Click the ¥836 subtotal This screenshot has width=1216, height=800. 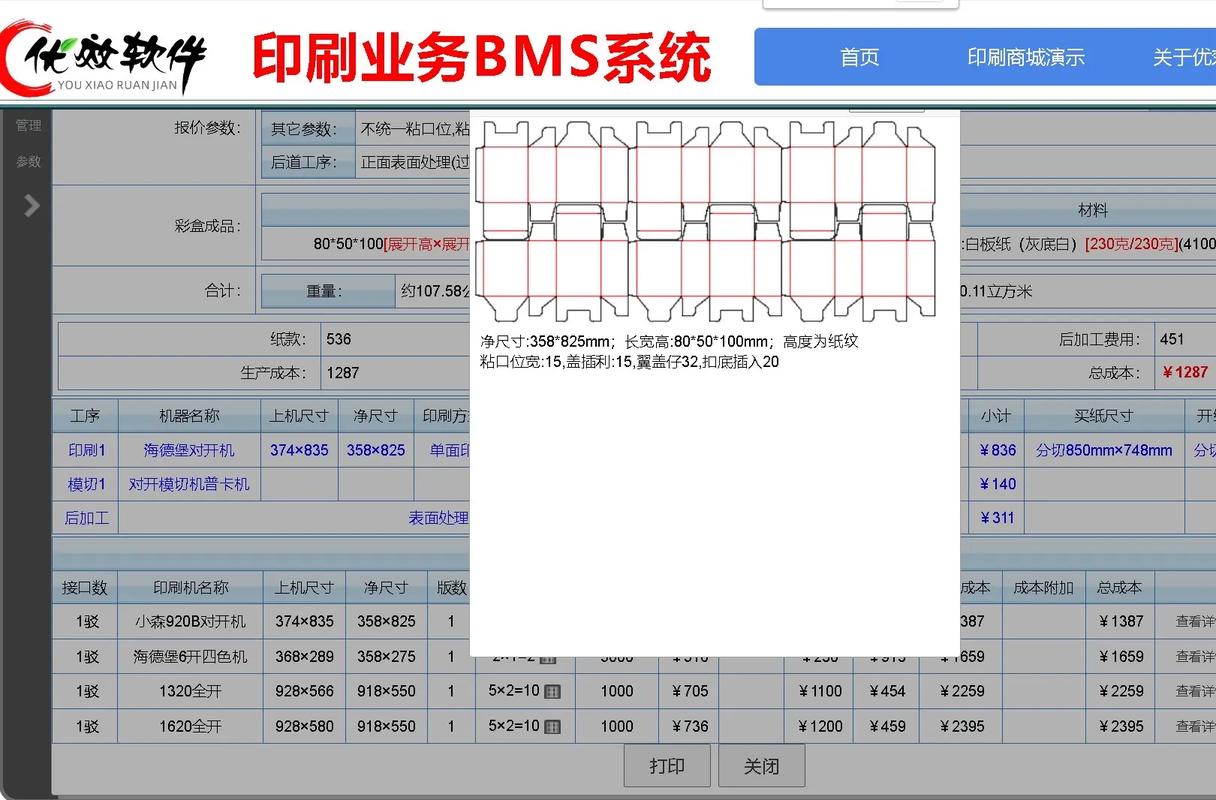coord(997,450)
